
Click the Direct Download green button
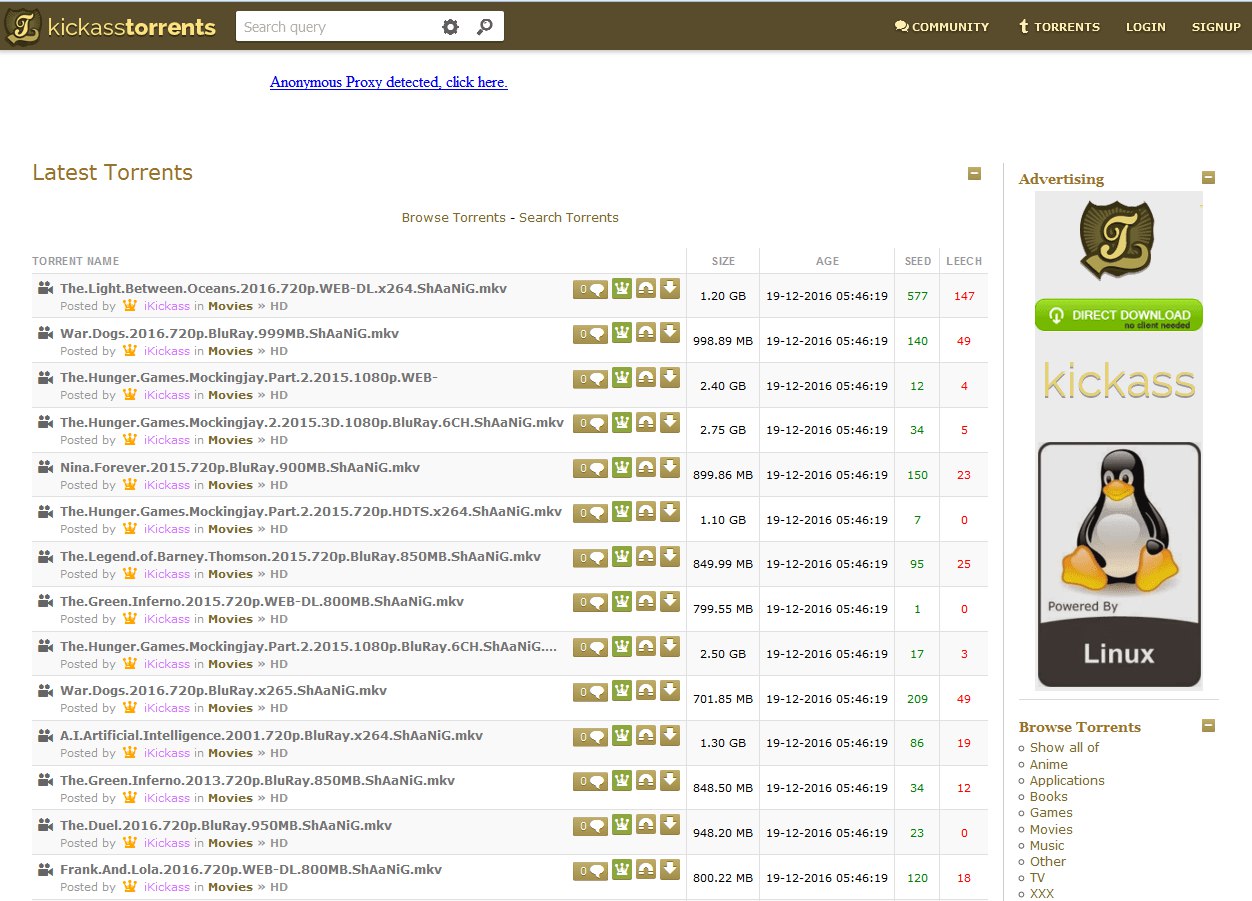click(1119, 315)
